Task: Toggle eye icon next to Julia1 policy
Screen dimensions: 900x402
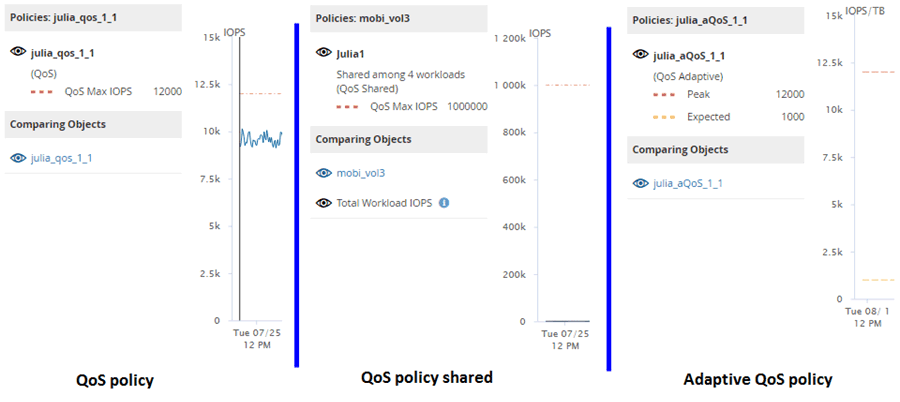Action: [x=323, y=52]
